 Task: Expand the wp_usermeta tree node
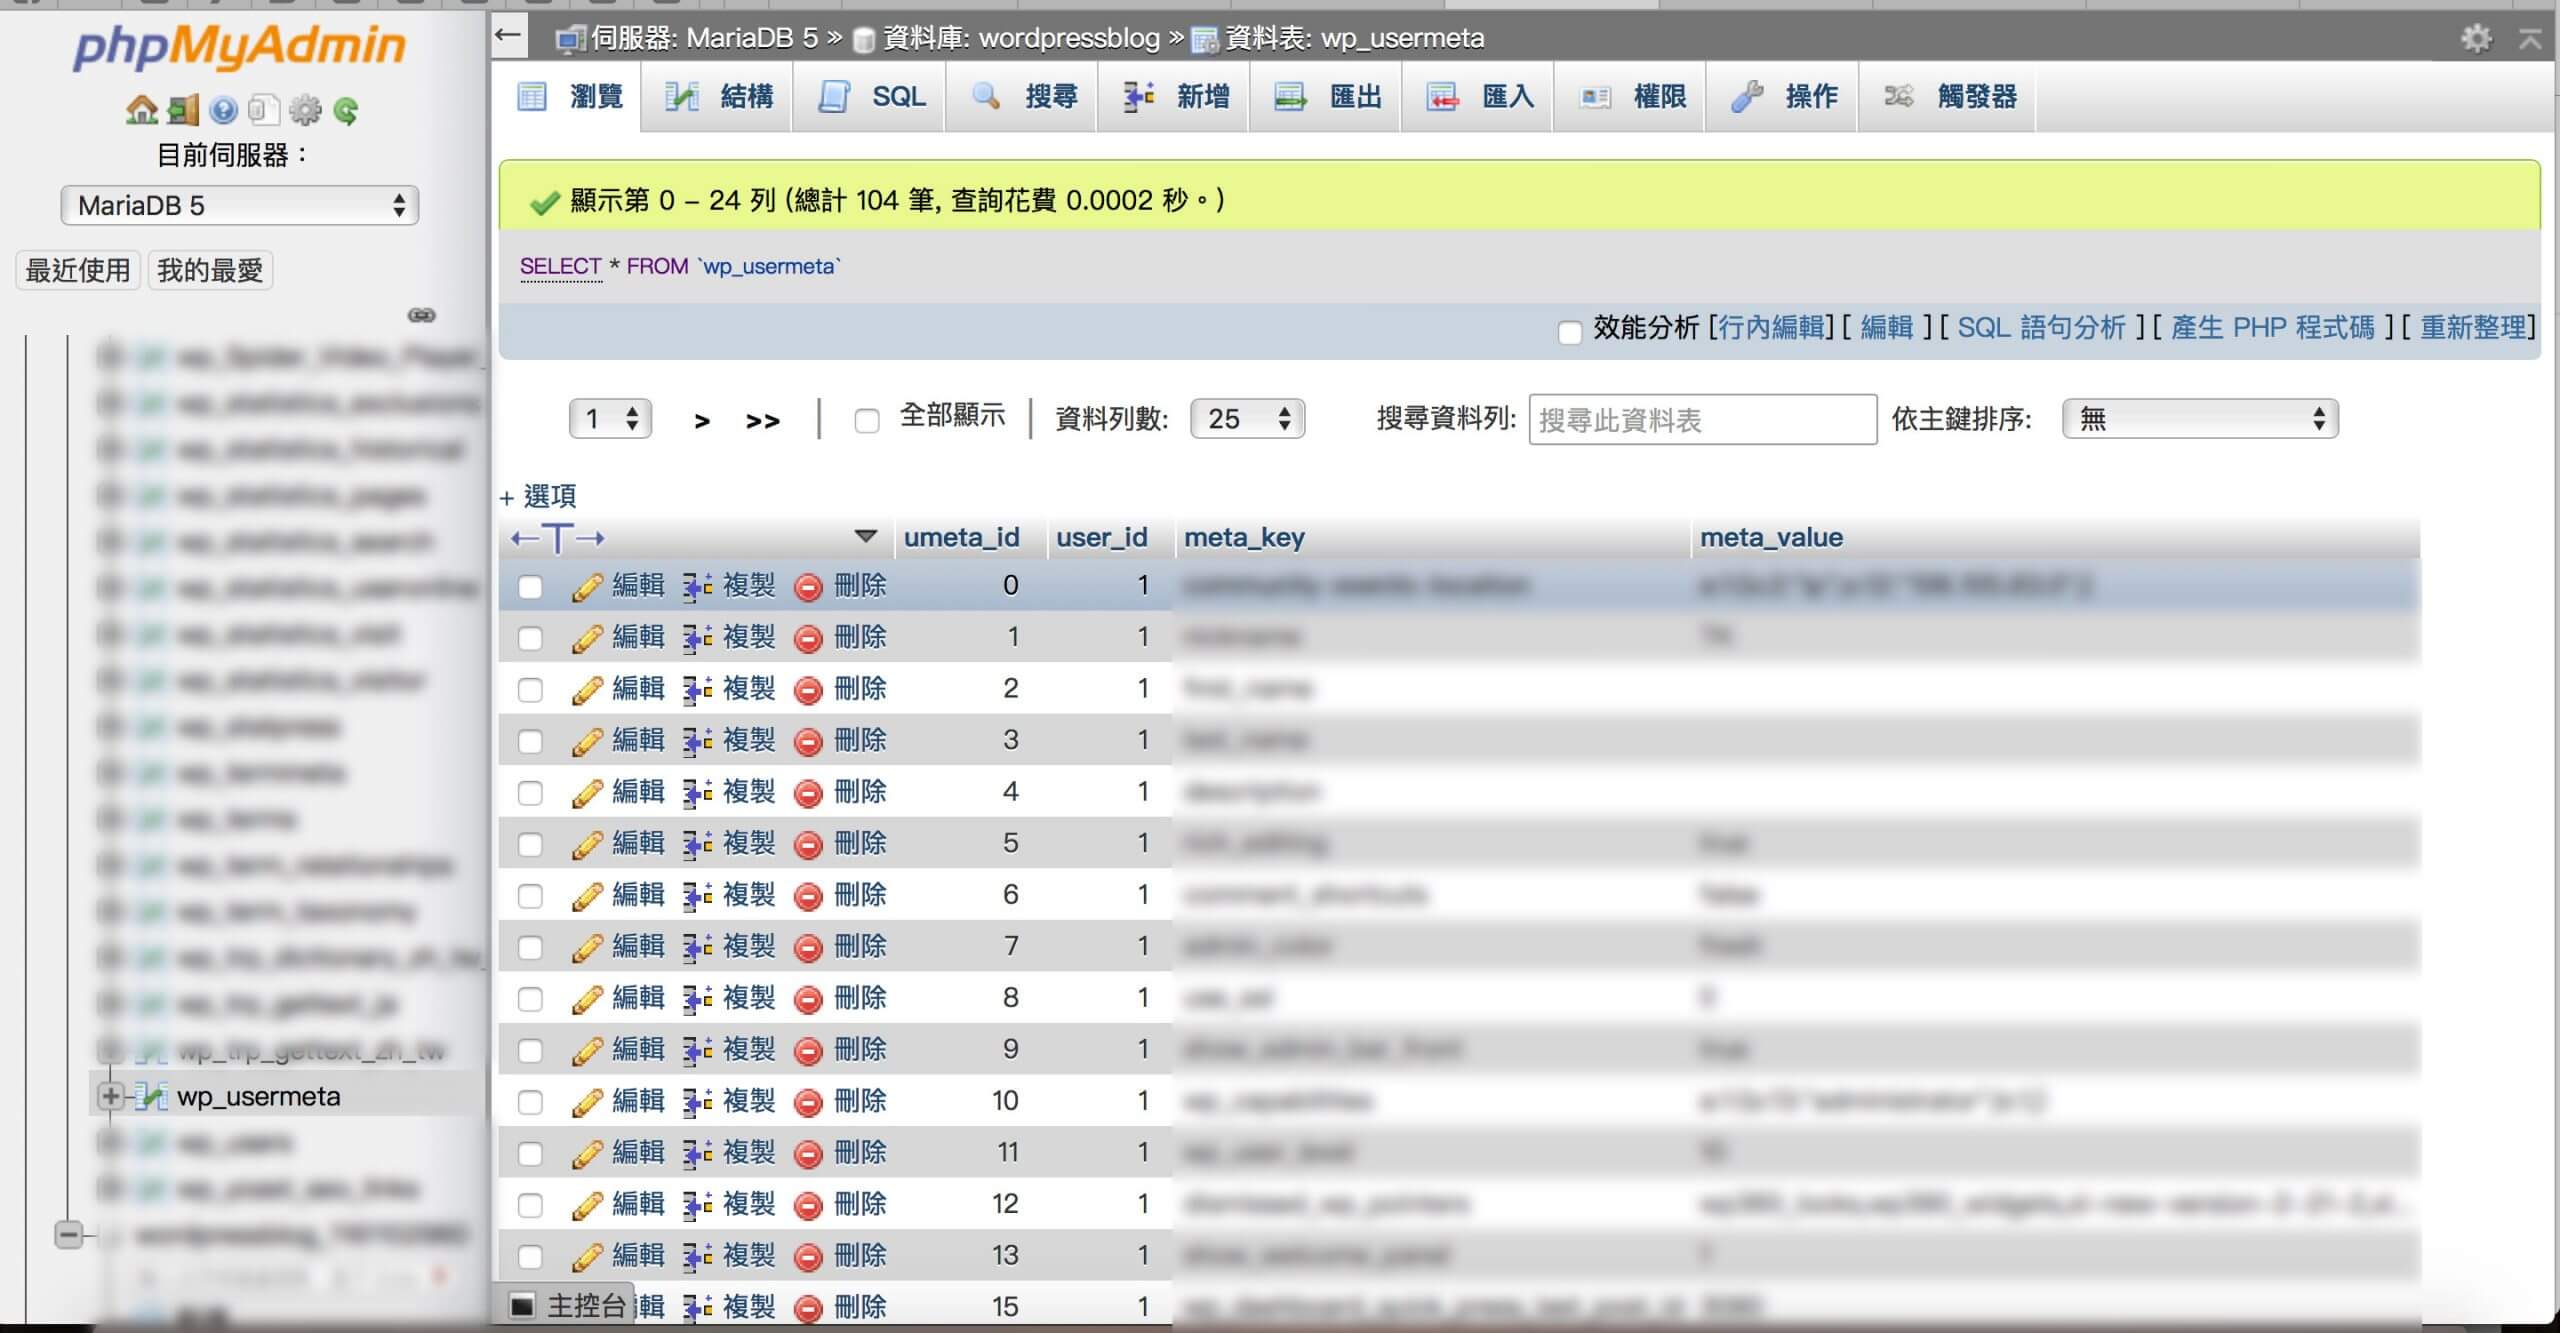click(110, 1097)
